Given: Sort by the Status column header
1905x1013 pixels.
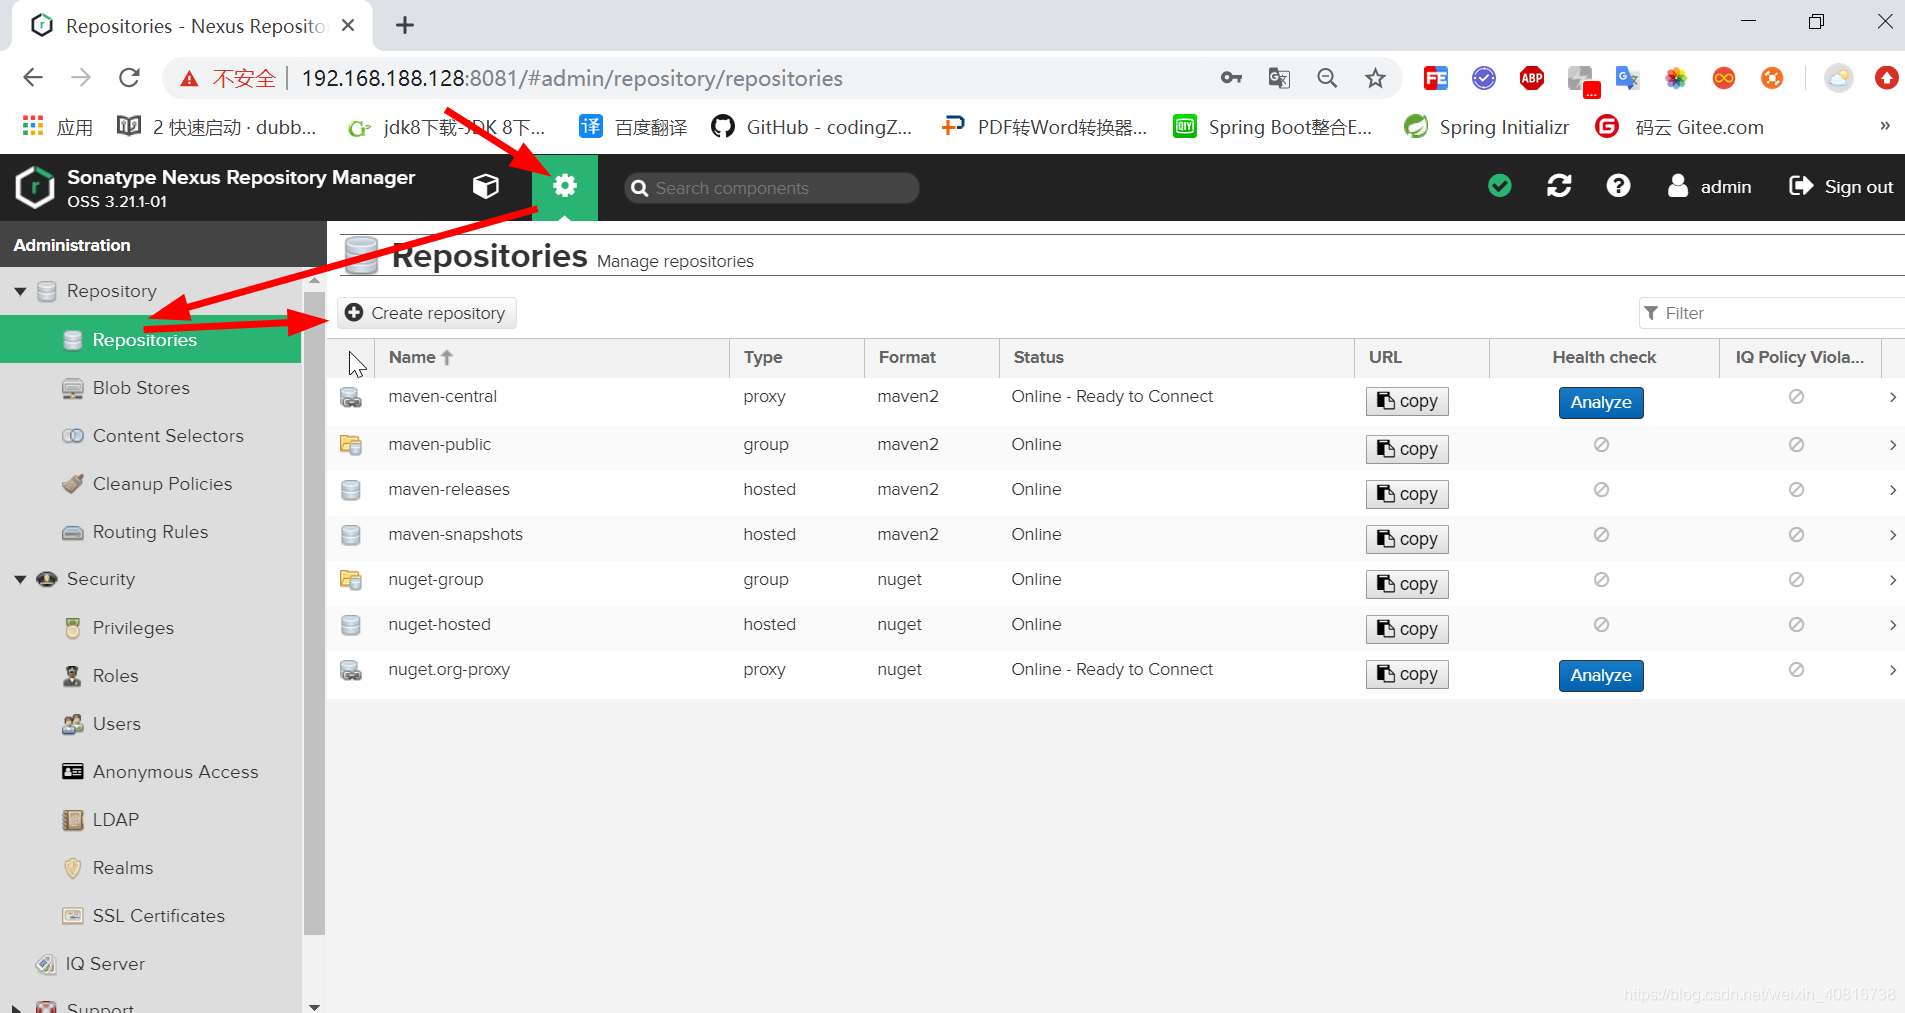Looking at the screenshot, I should [x=1177, y=358].
